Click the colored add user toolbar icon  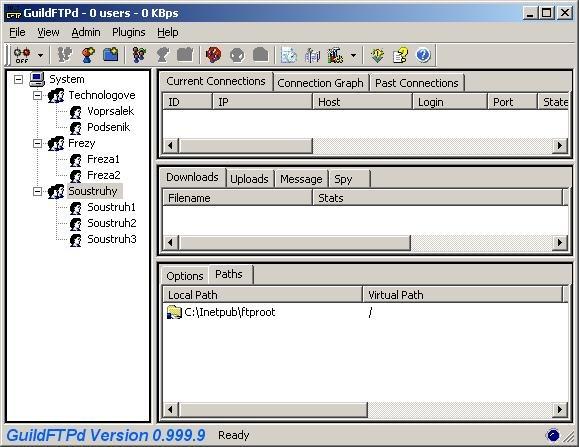(x=88, y=55)
